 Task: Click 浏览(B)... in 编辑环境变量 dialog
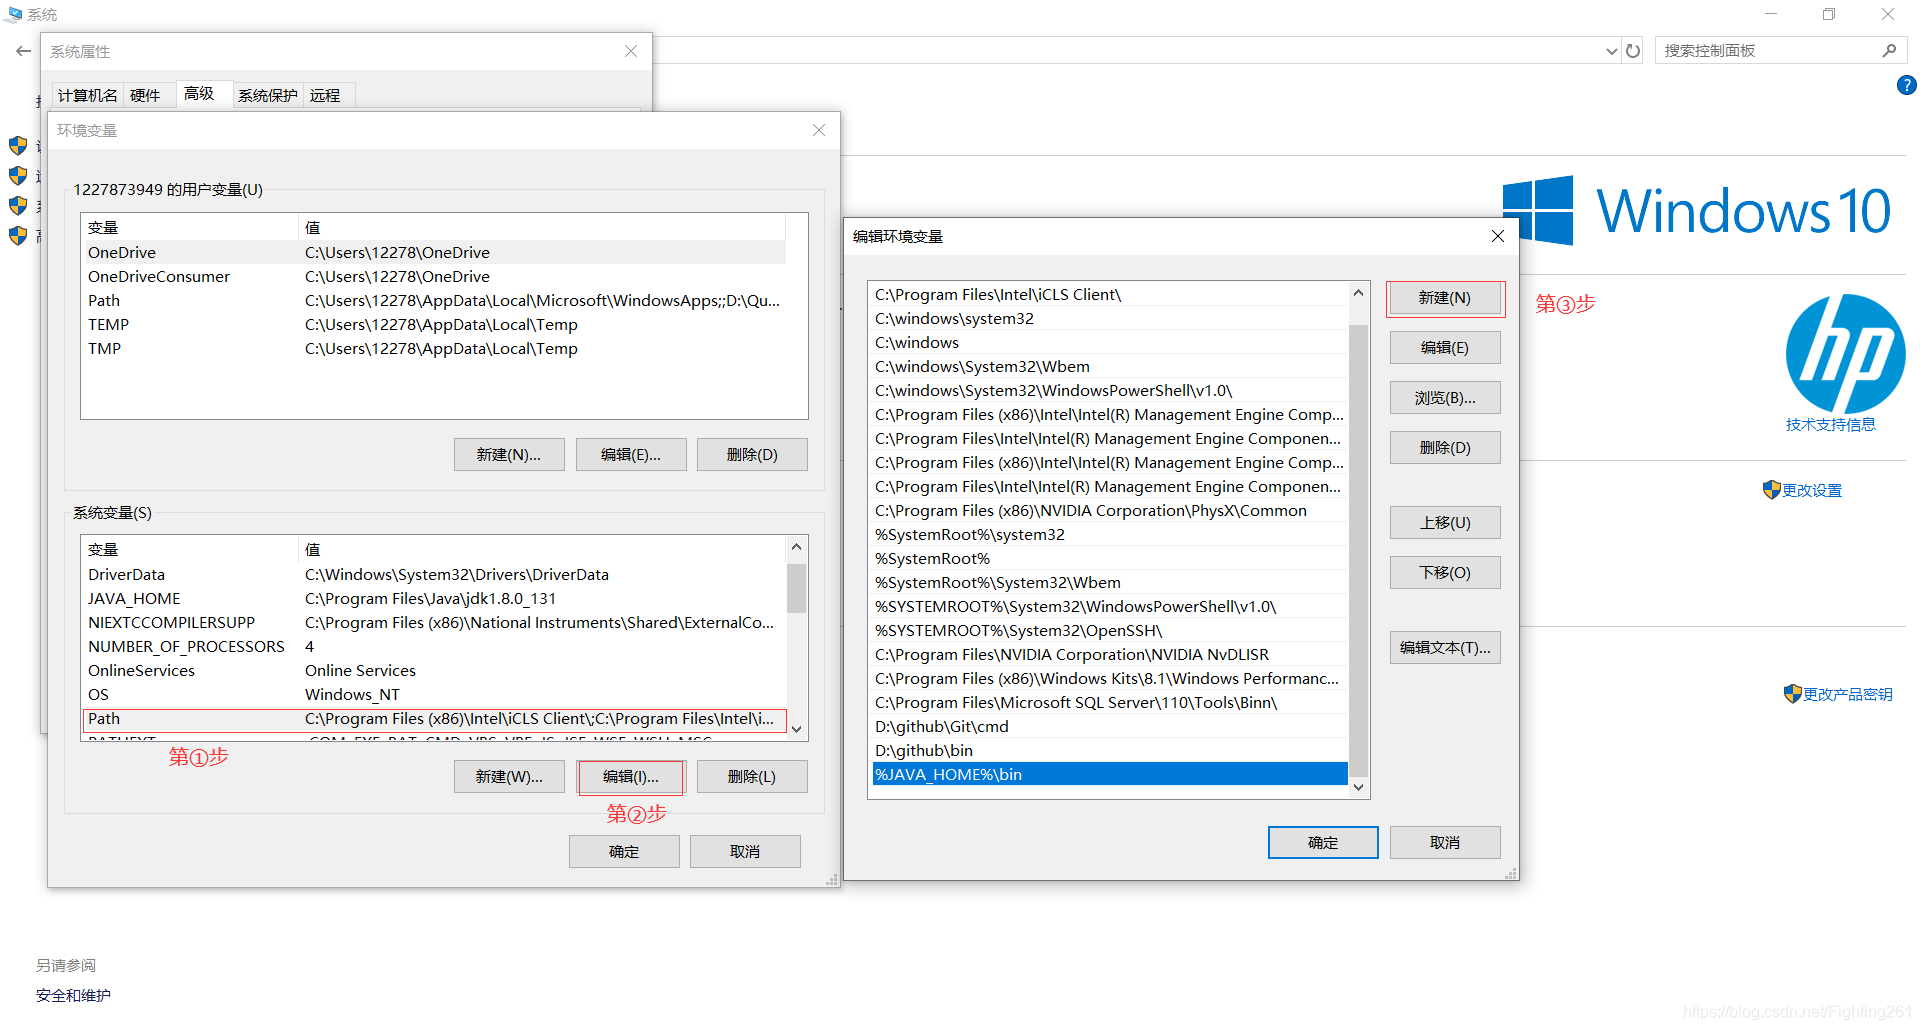pyautogui.click(x=1445, y=398)
